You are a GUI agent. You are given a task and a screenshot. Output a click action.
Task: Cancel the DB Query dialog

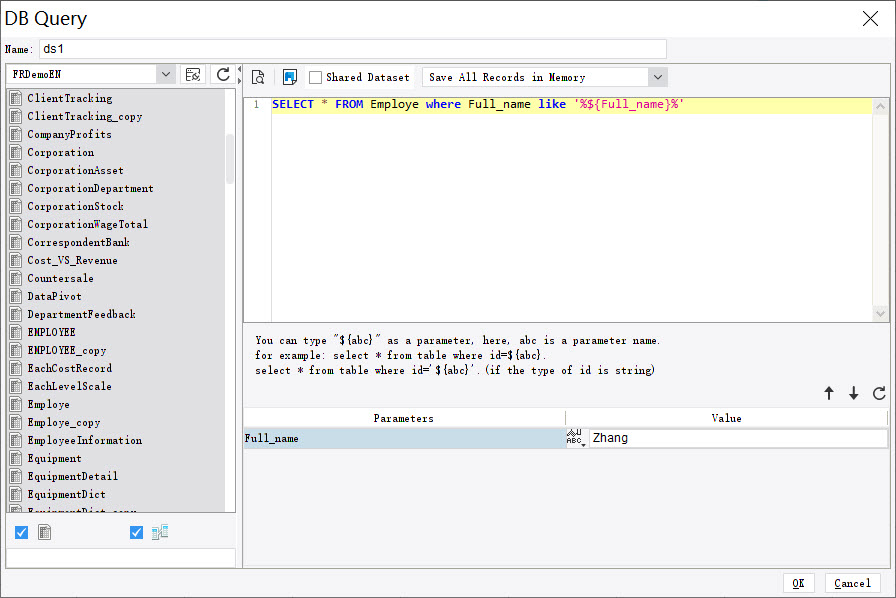coord(852,583)
